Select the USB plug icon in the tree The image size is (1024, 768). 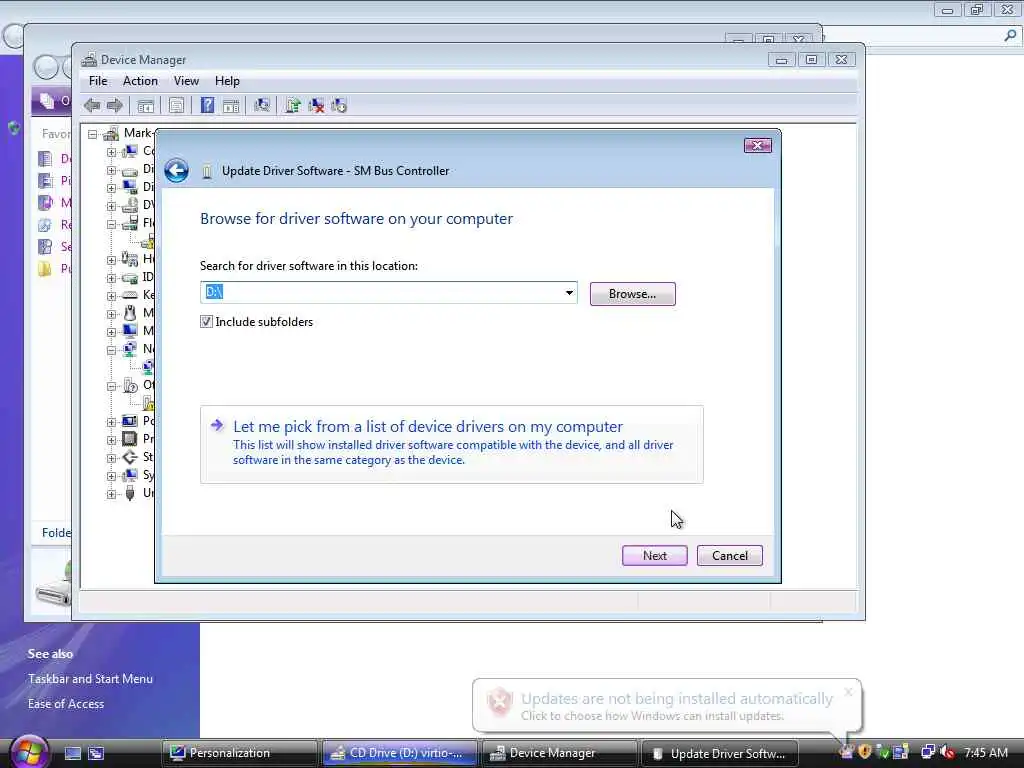pyautogui.click(x=130, y=493)
